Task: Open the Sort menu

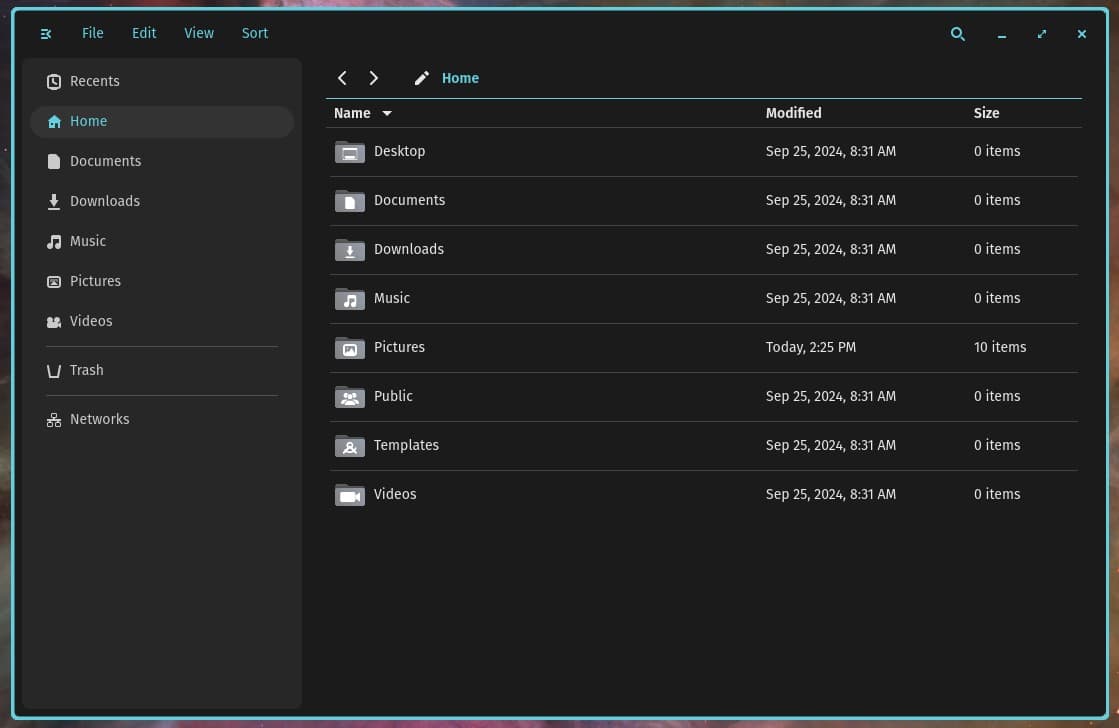Action: pos(254,33)
